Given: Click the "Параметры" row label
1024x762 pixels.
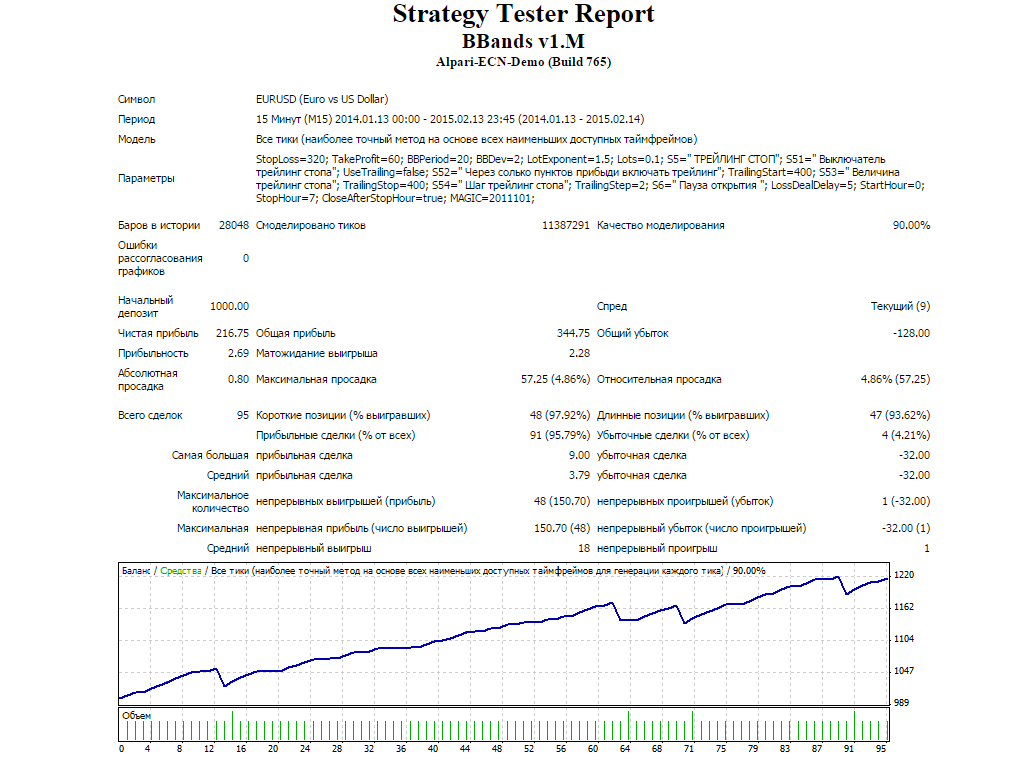Looking at the screenshot, I should coord(146,178).
